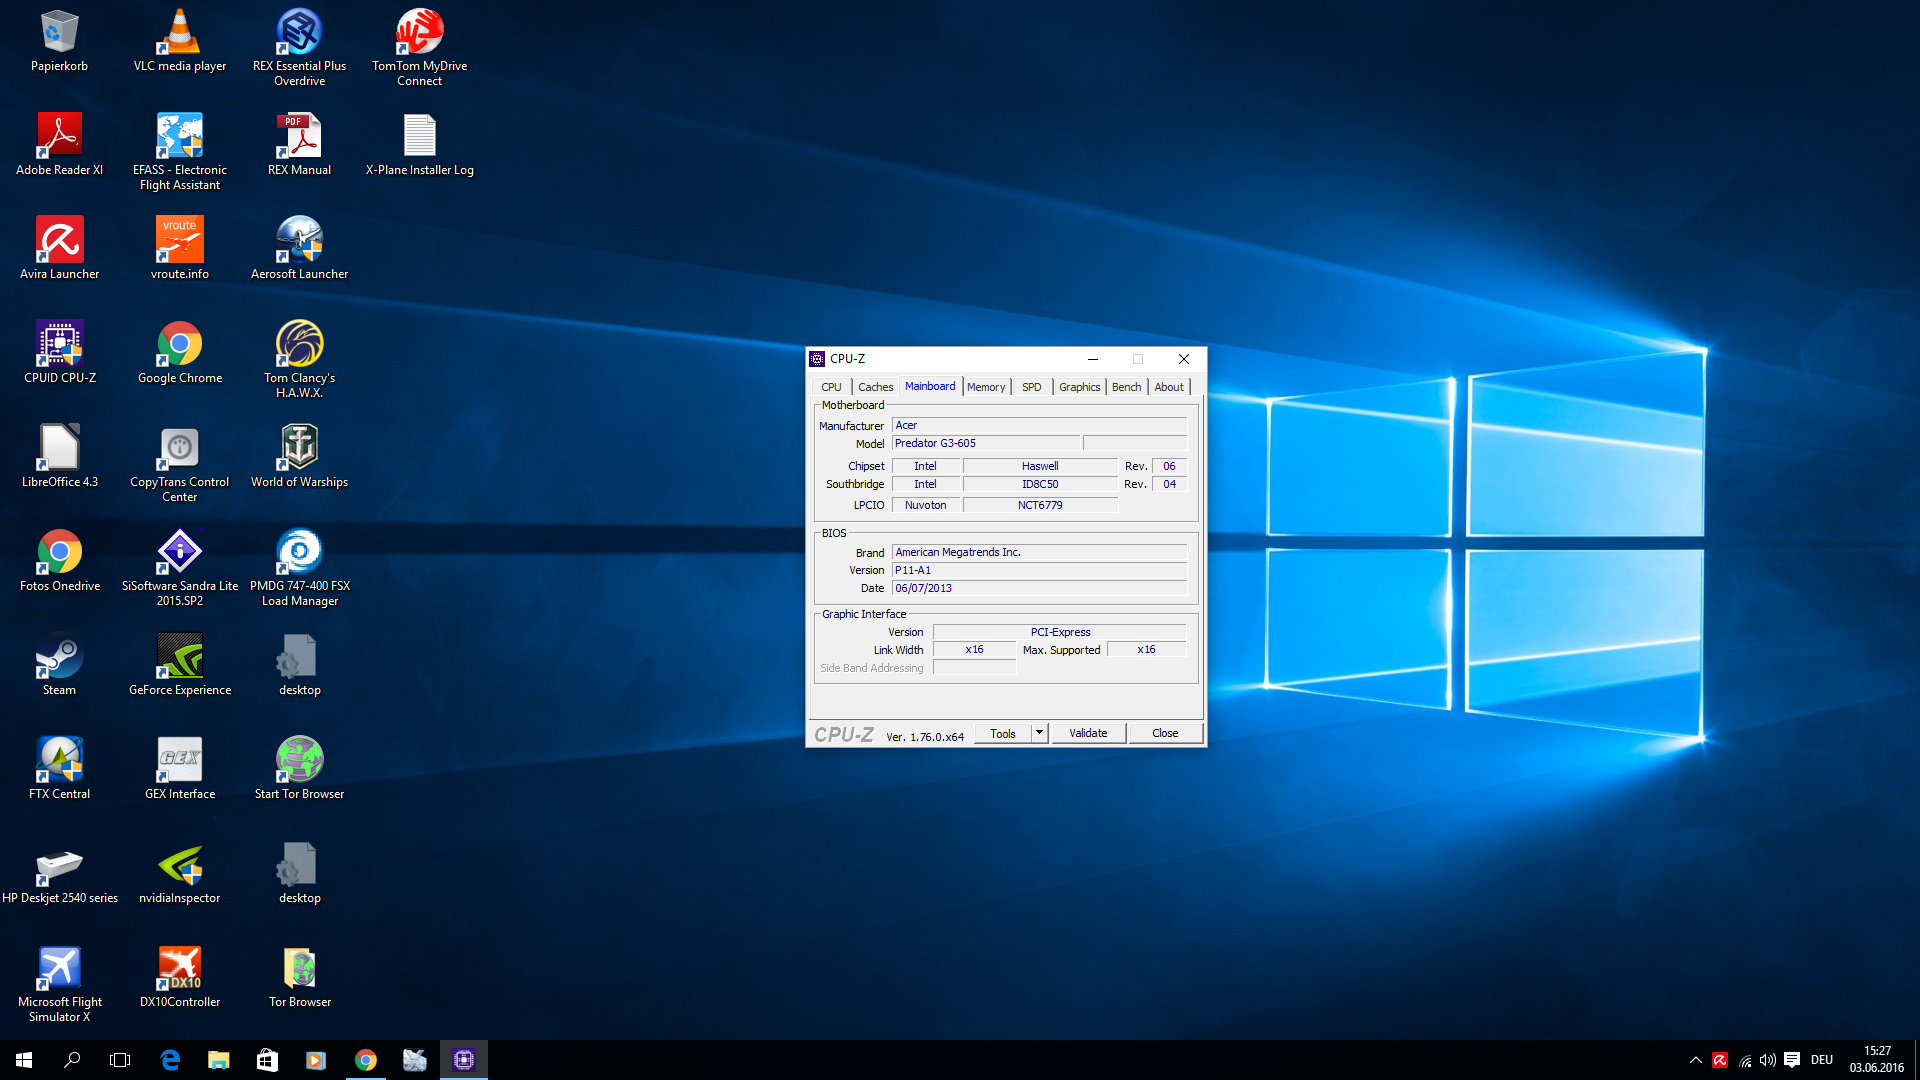Open the Action Center notifications icon

click(1792, 1060)
